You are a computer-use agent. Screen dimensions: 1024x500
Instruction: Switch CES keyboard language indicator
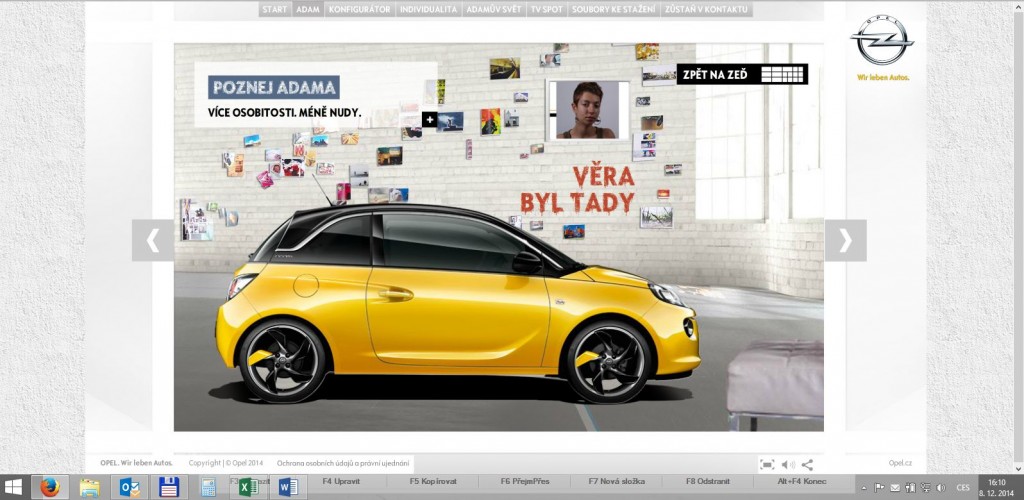click(963, 488)
